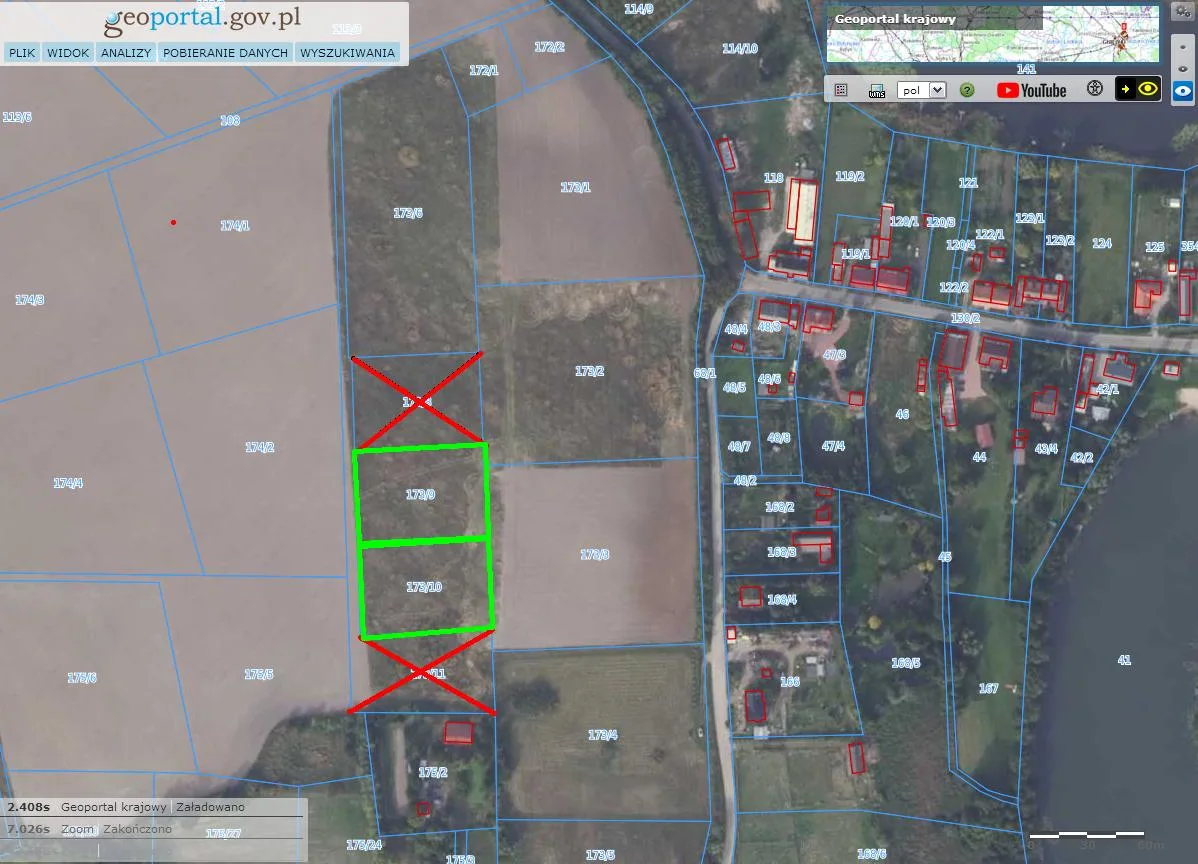The width and height of the screenshot is (1198, 864).
Task: Click the accessibility person icon
Action: pos(1095,89)
